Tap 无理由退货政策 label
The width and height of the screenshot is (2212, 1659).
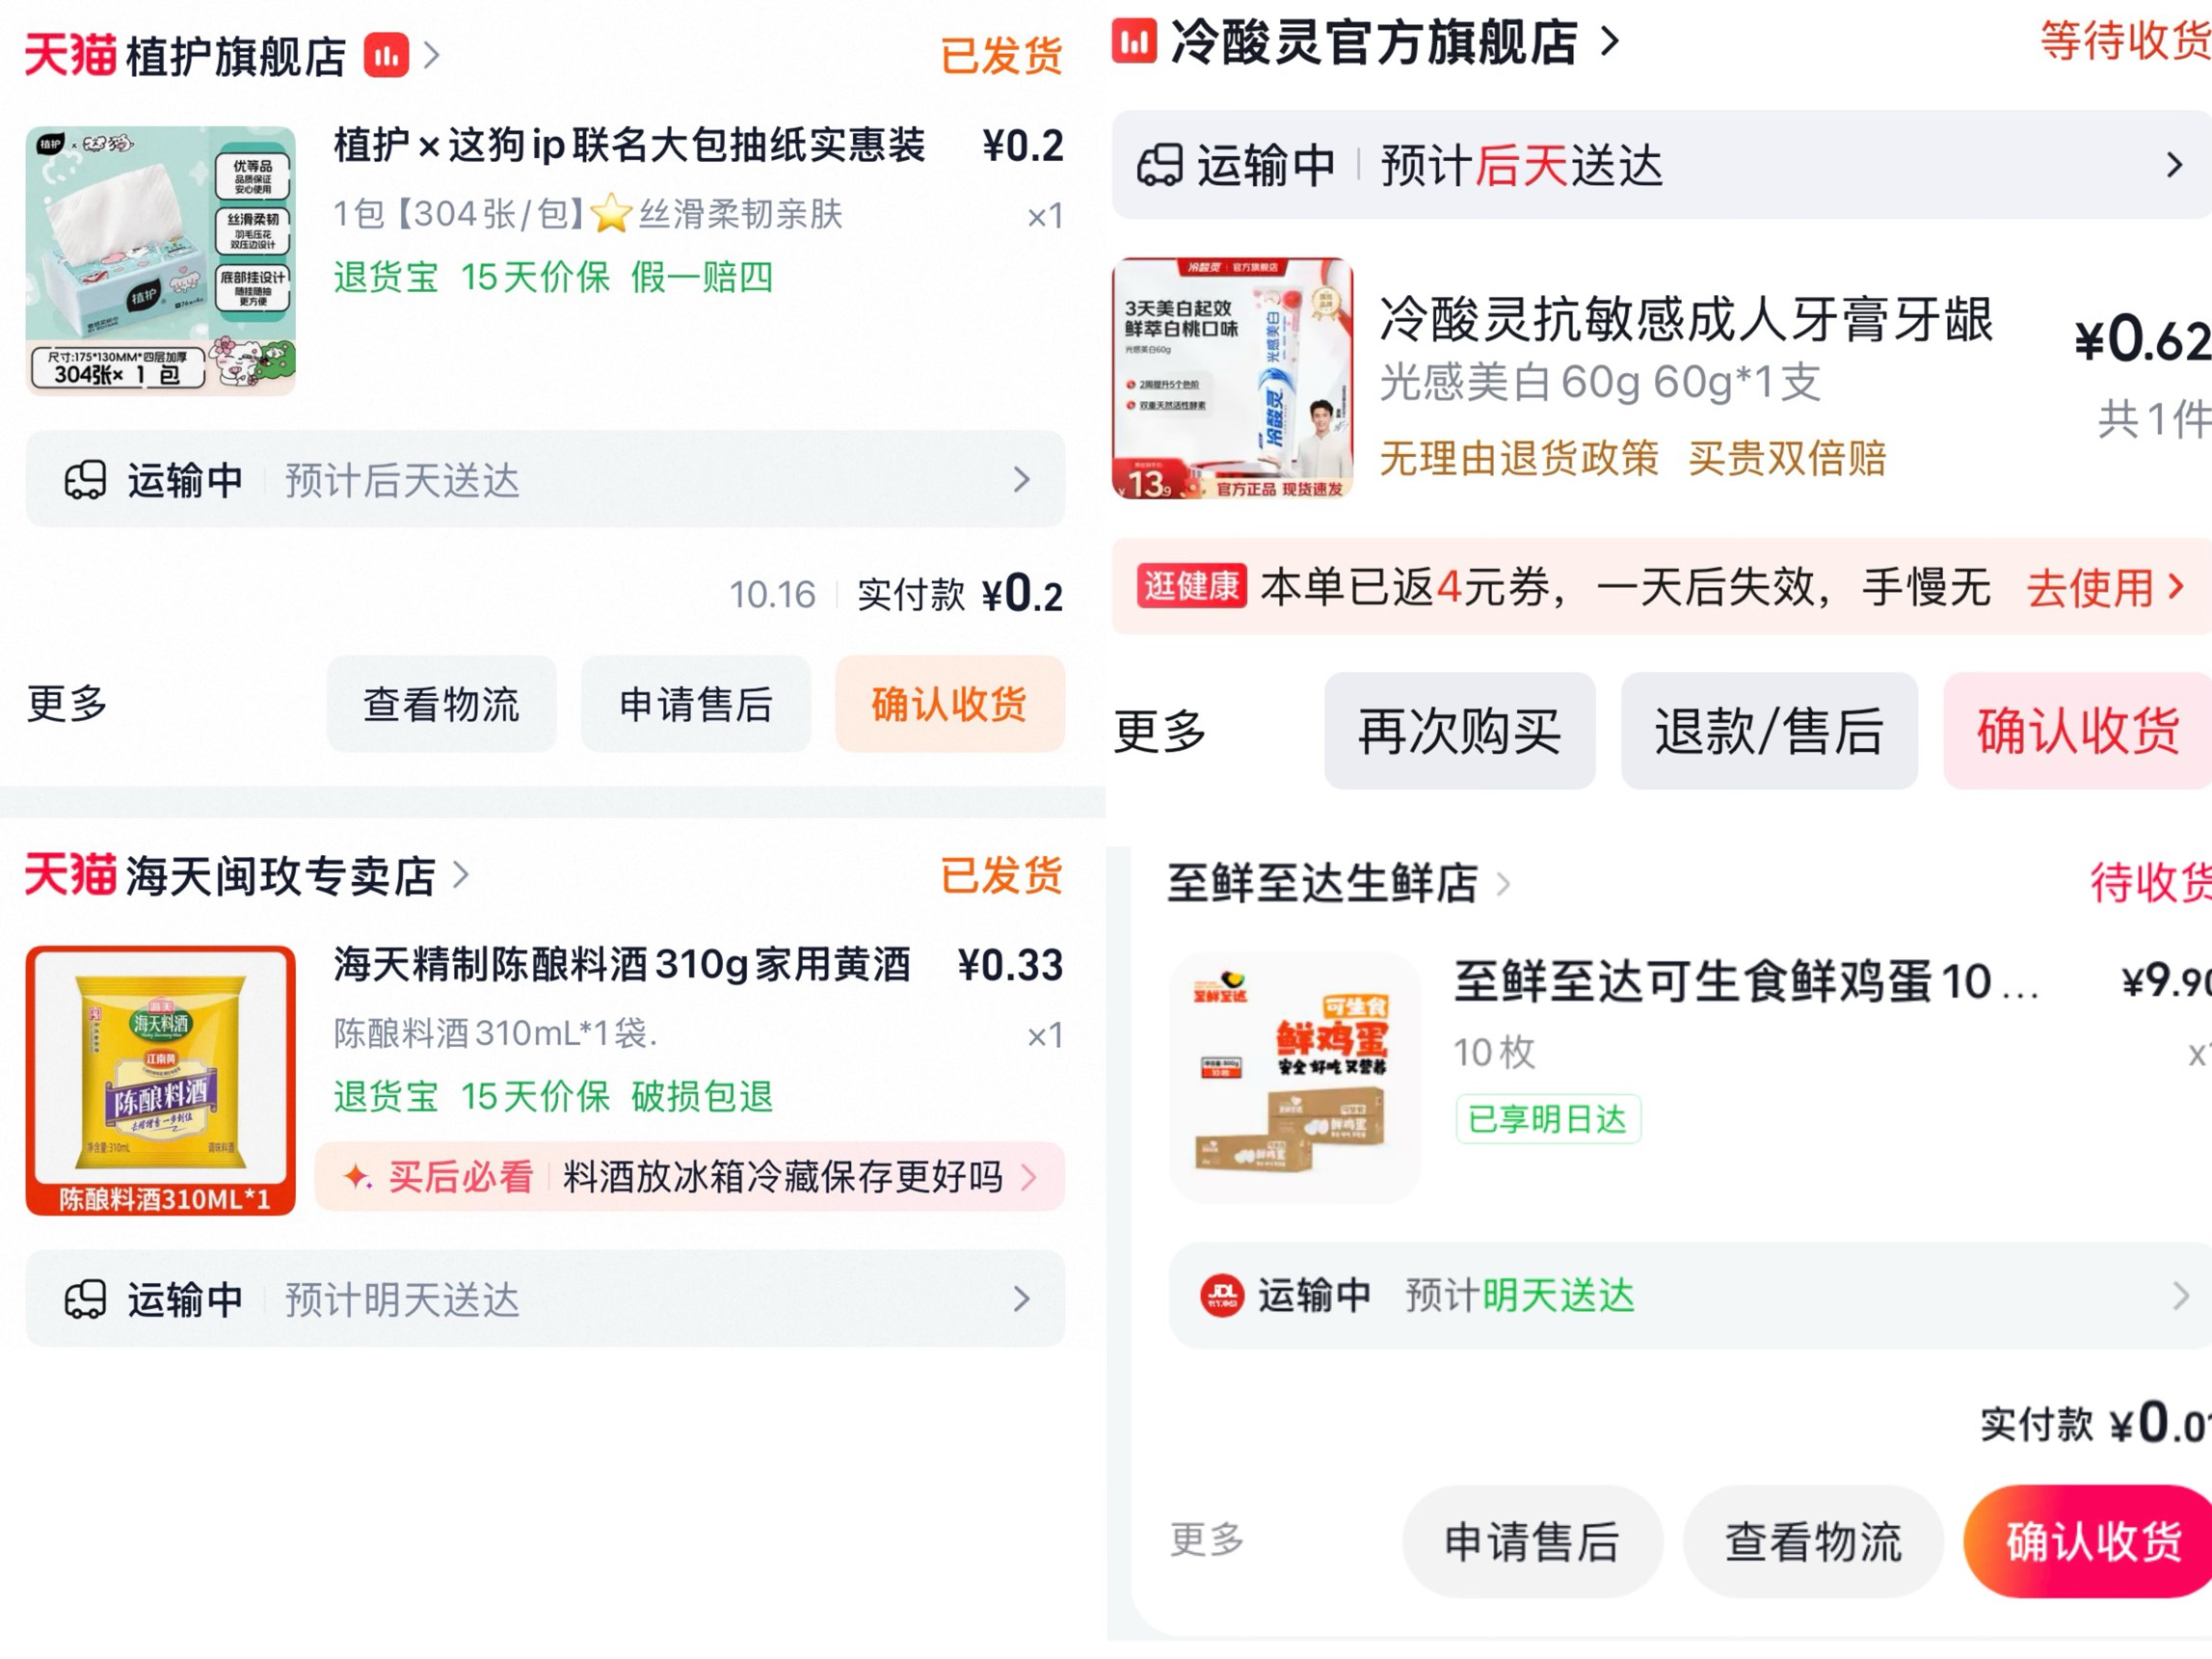1519,458
